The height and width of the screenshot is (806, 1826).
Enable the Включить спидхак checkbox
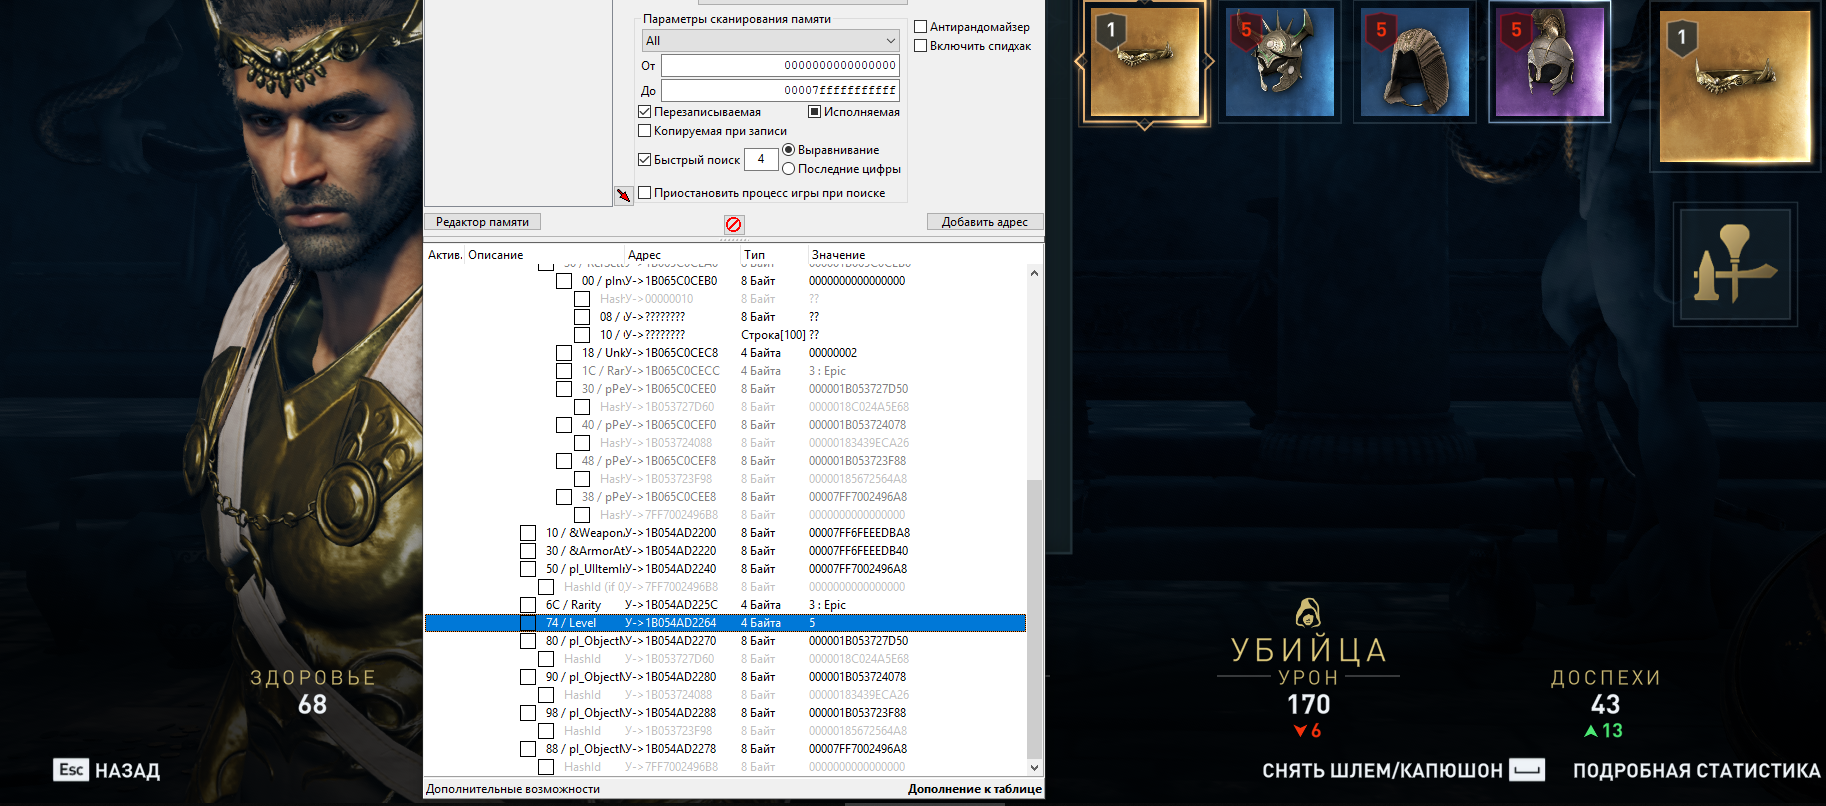tap(921, 46)
